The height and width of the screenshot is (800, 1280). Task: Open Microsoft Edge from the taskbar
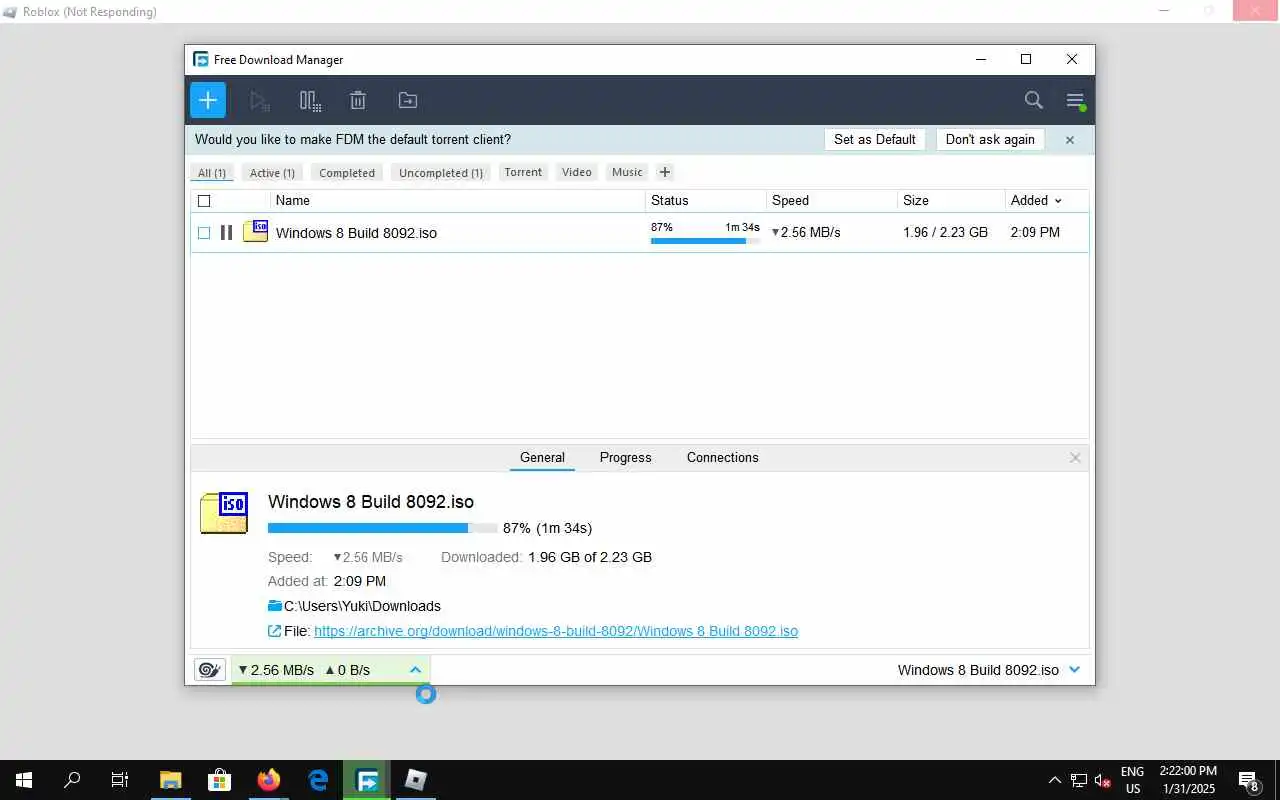click(x=318, y=780)
